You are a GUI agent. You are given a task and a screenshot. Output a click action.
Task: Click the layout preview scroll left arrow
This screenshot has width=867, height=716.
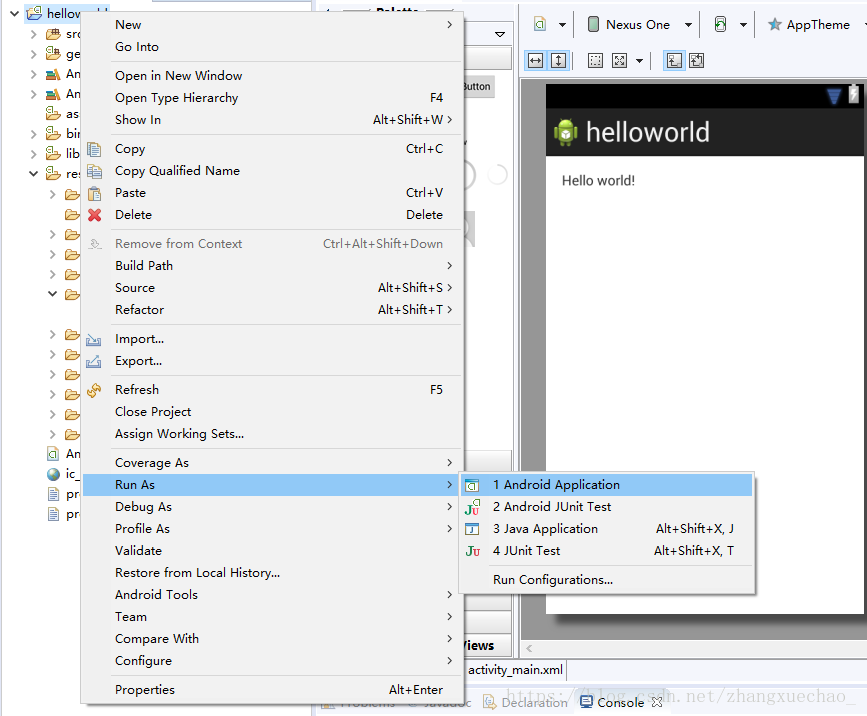pyautogui.click(x=529, y=648)
